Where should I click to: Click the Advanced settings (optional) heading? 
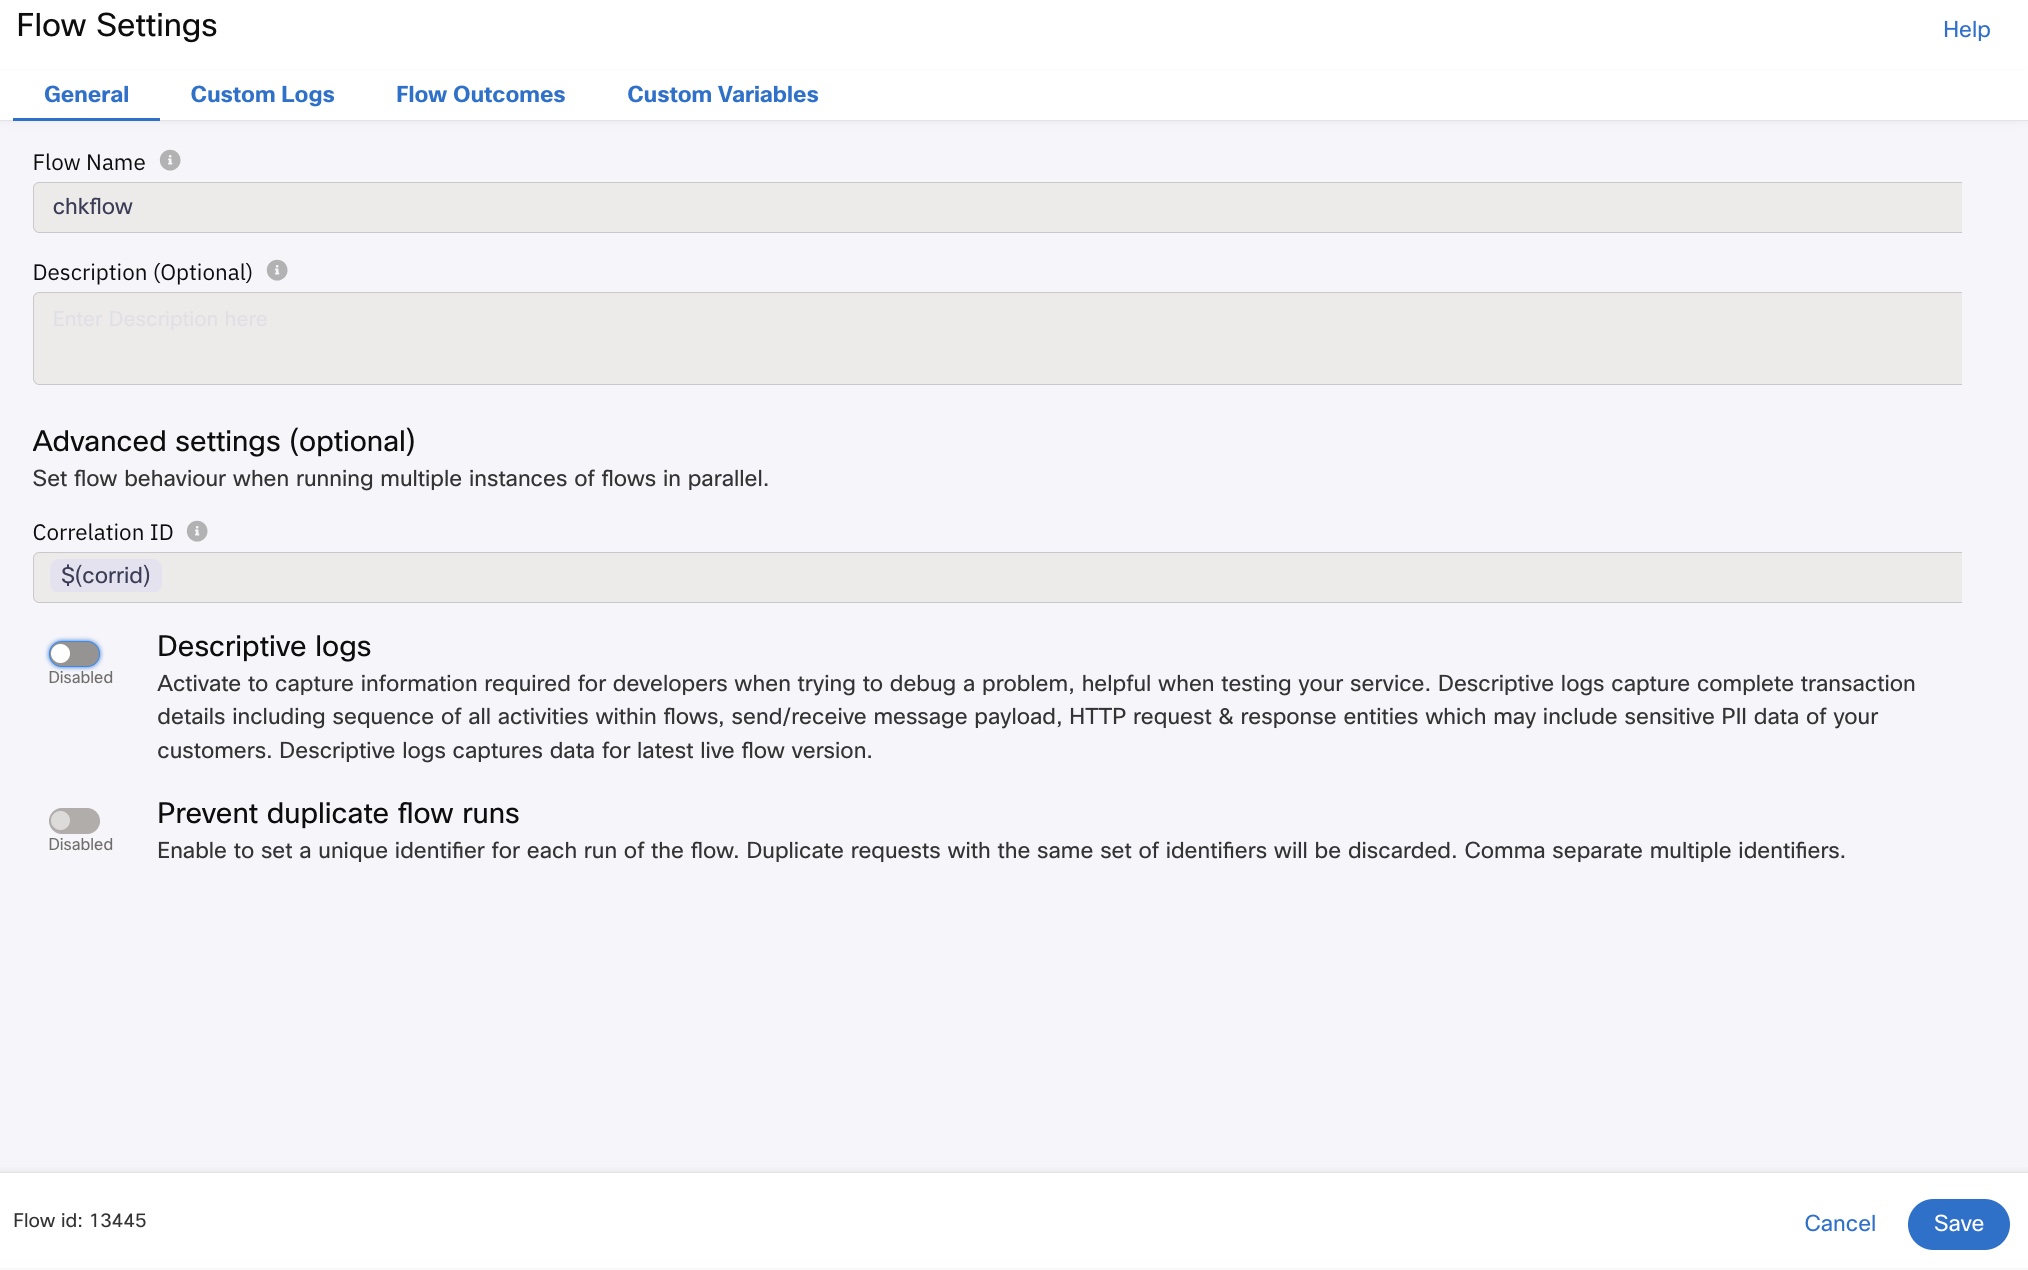[224, 441]
